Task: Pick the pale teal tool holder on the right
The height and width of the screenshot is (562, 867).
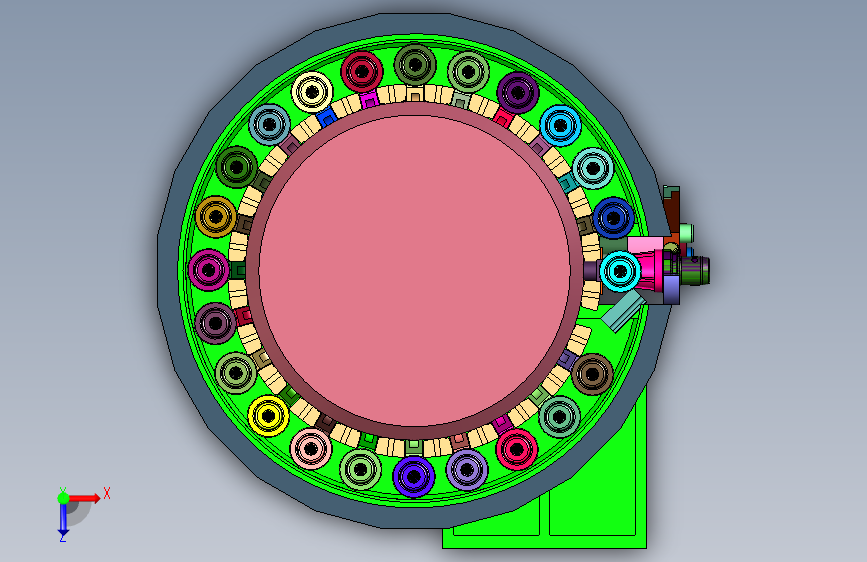Action: [x=593, y=168]
